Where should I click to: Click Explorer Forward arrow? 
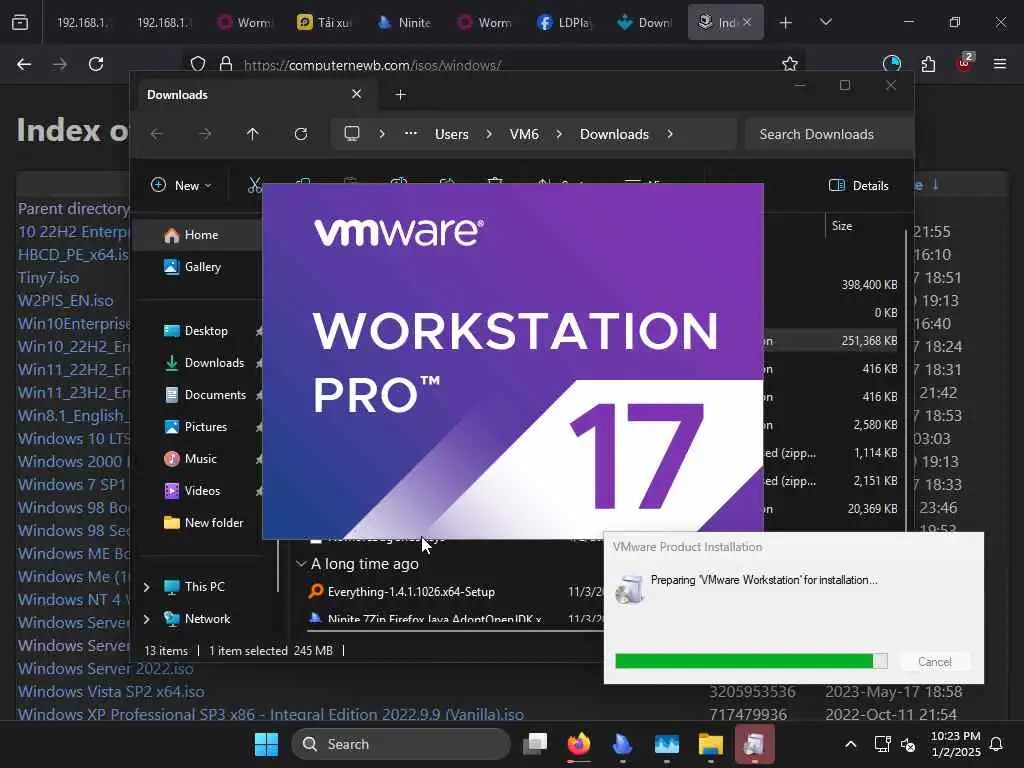click(x=205, y=134)
